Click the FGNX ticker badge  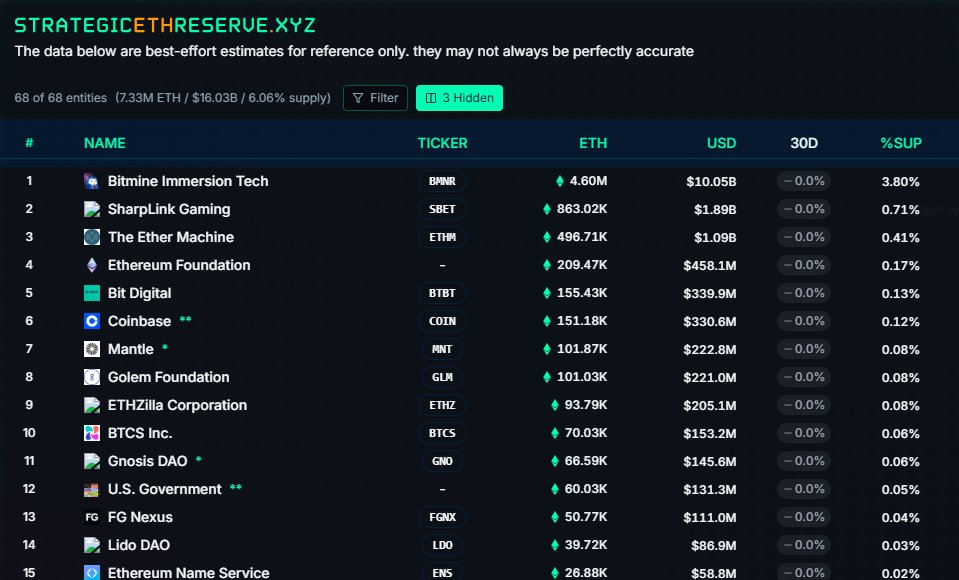pos(442,517)
